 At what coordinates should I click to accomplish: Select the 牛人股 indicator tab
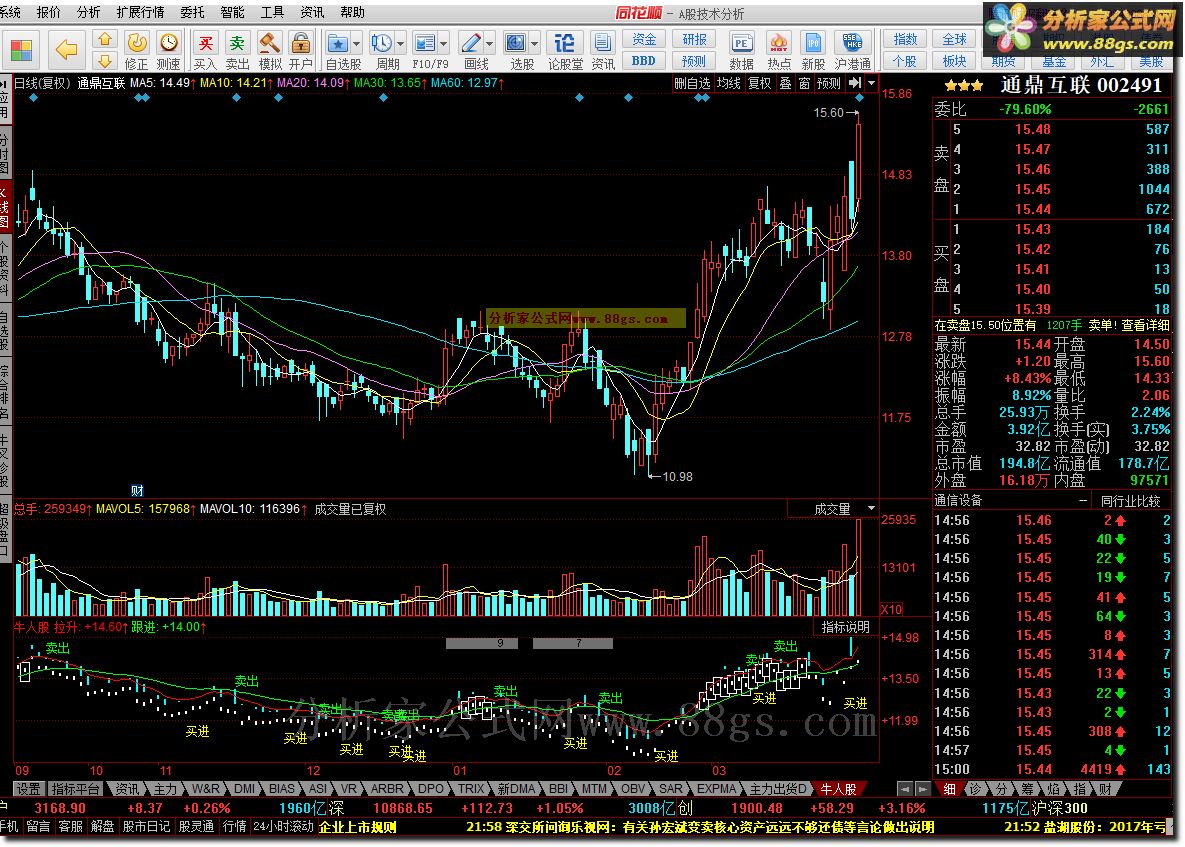[x=838, y=789]
